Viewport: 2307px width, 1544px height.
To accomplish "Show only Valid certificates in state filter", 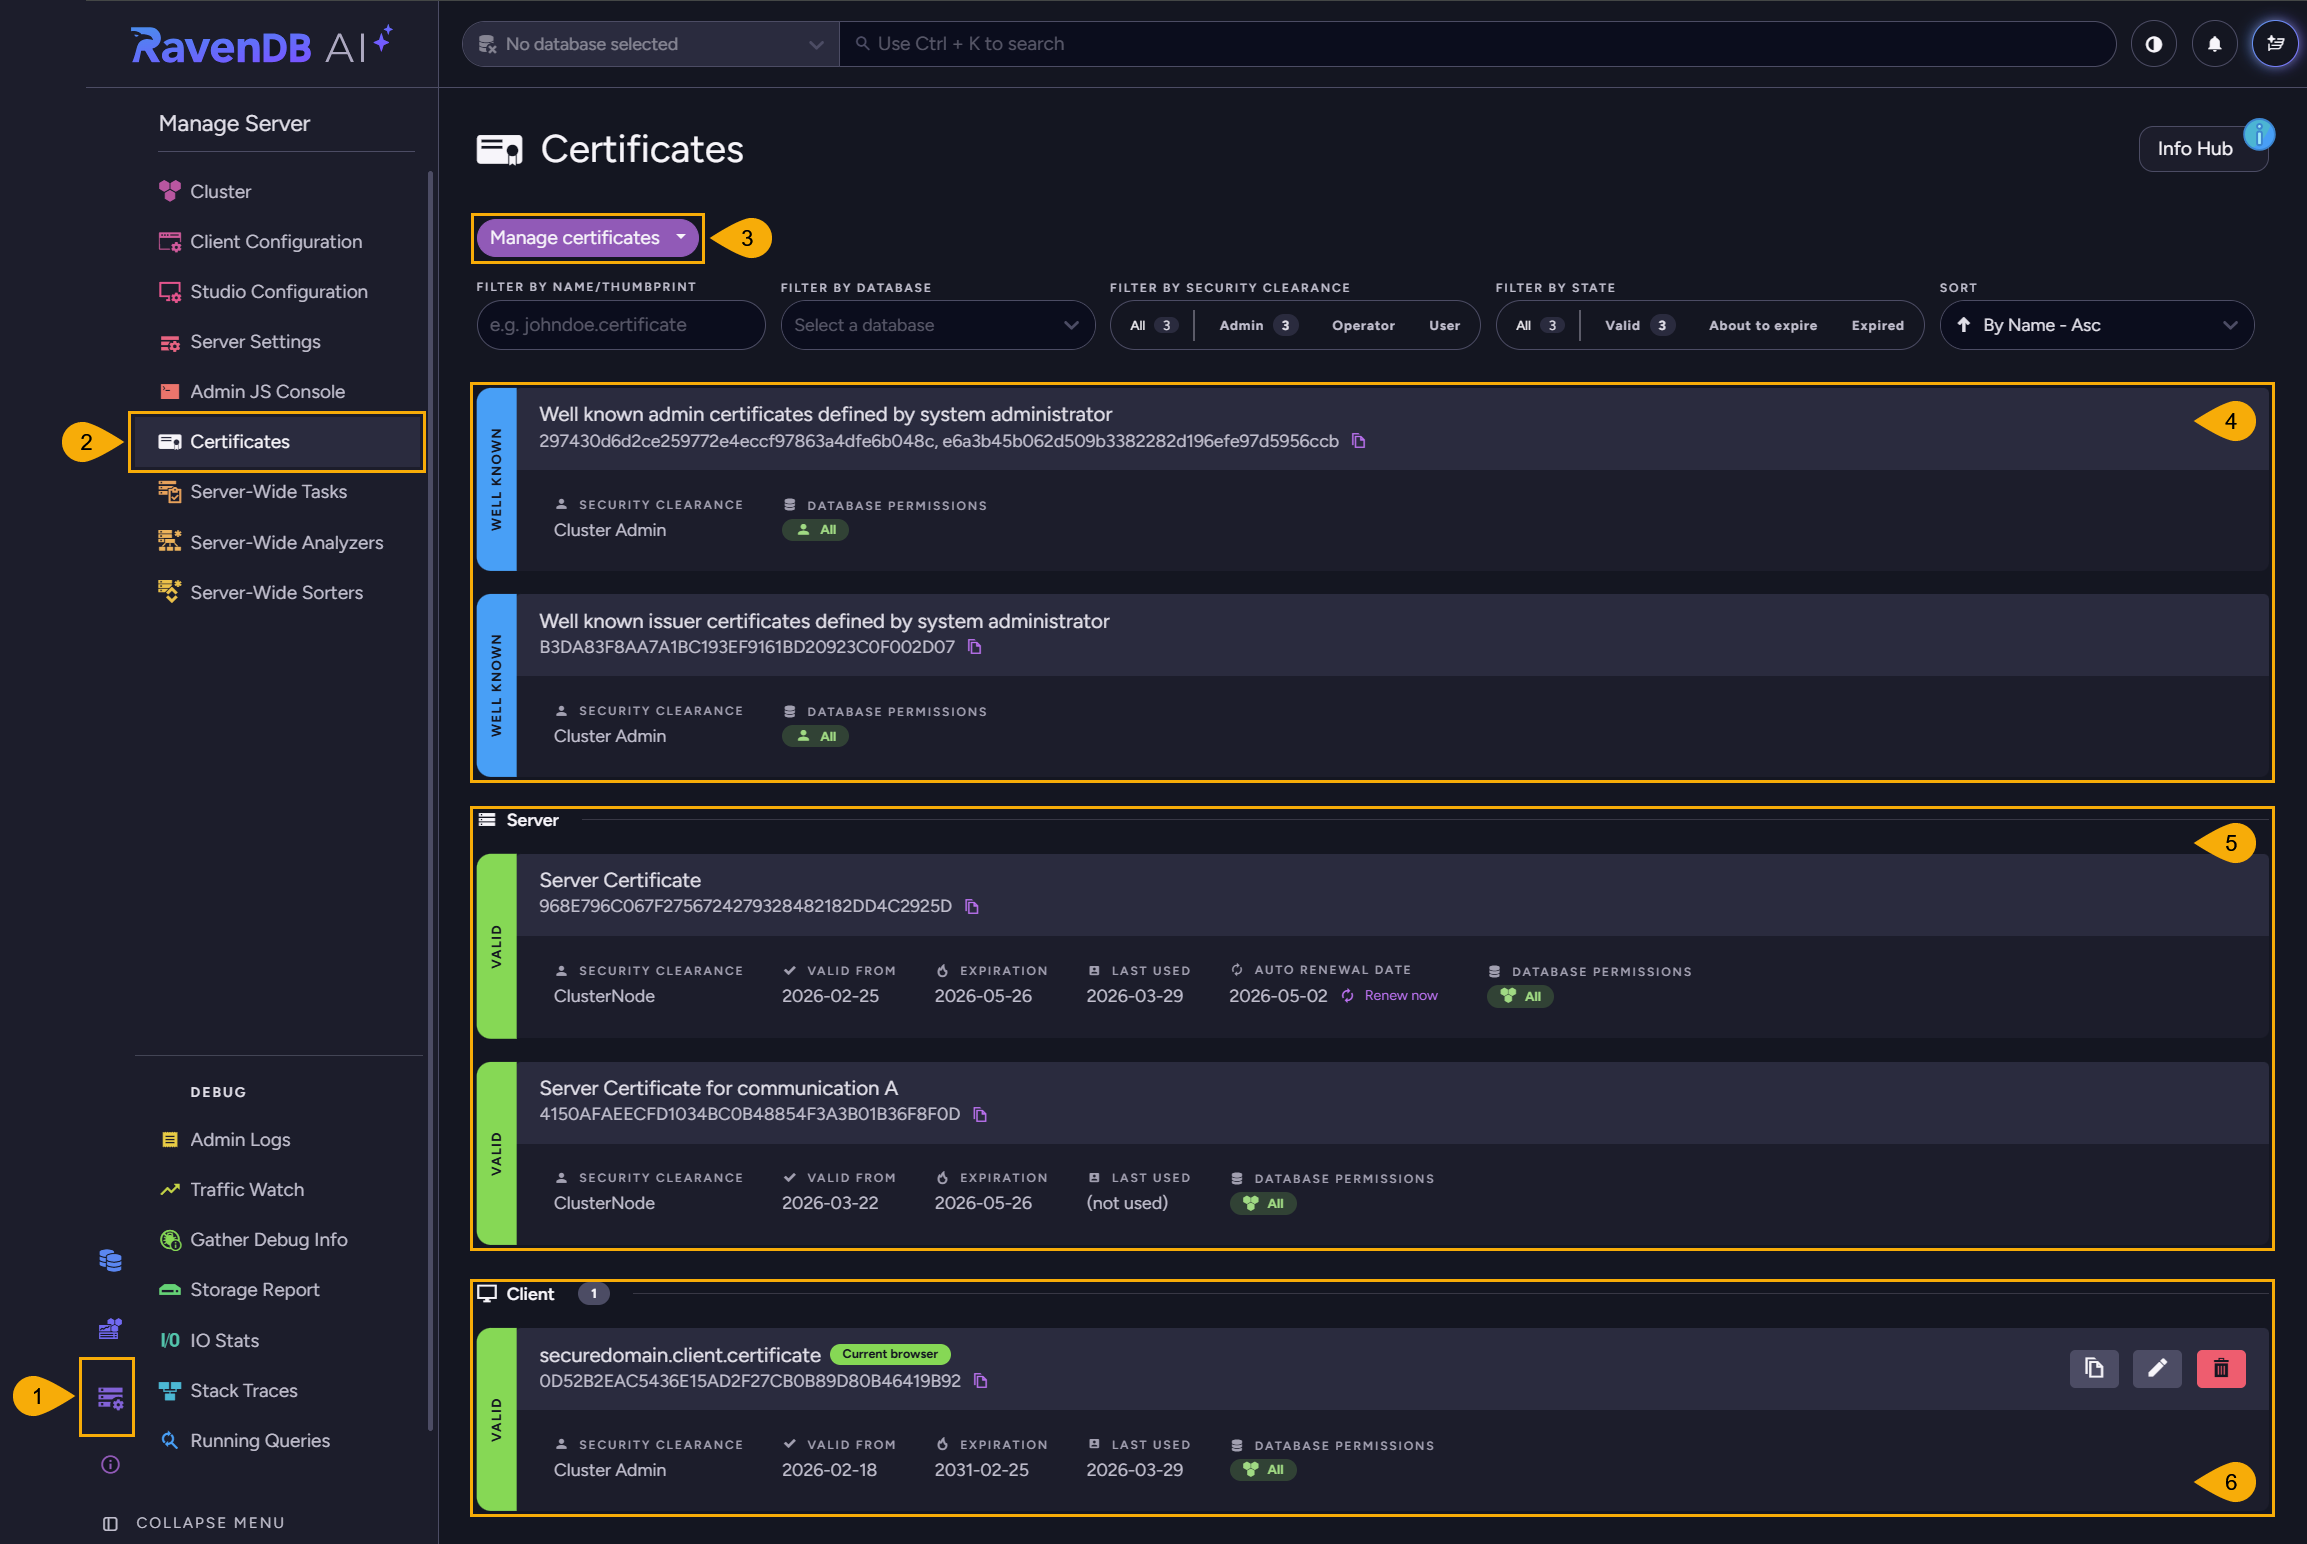I will 1624,325.
